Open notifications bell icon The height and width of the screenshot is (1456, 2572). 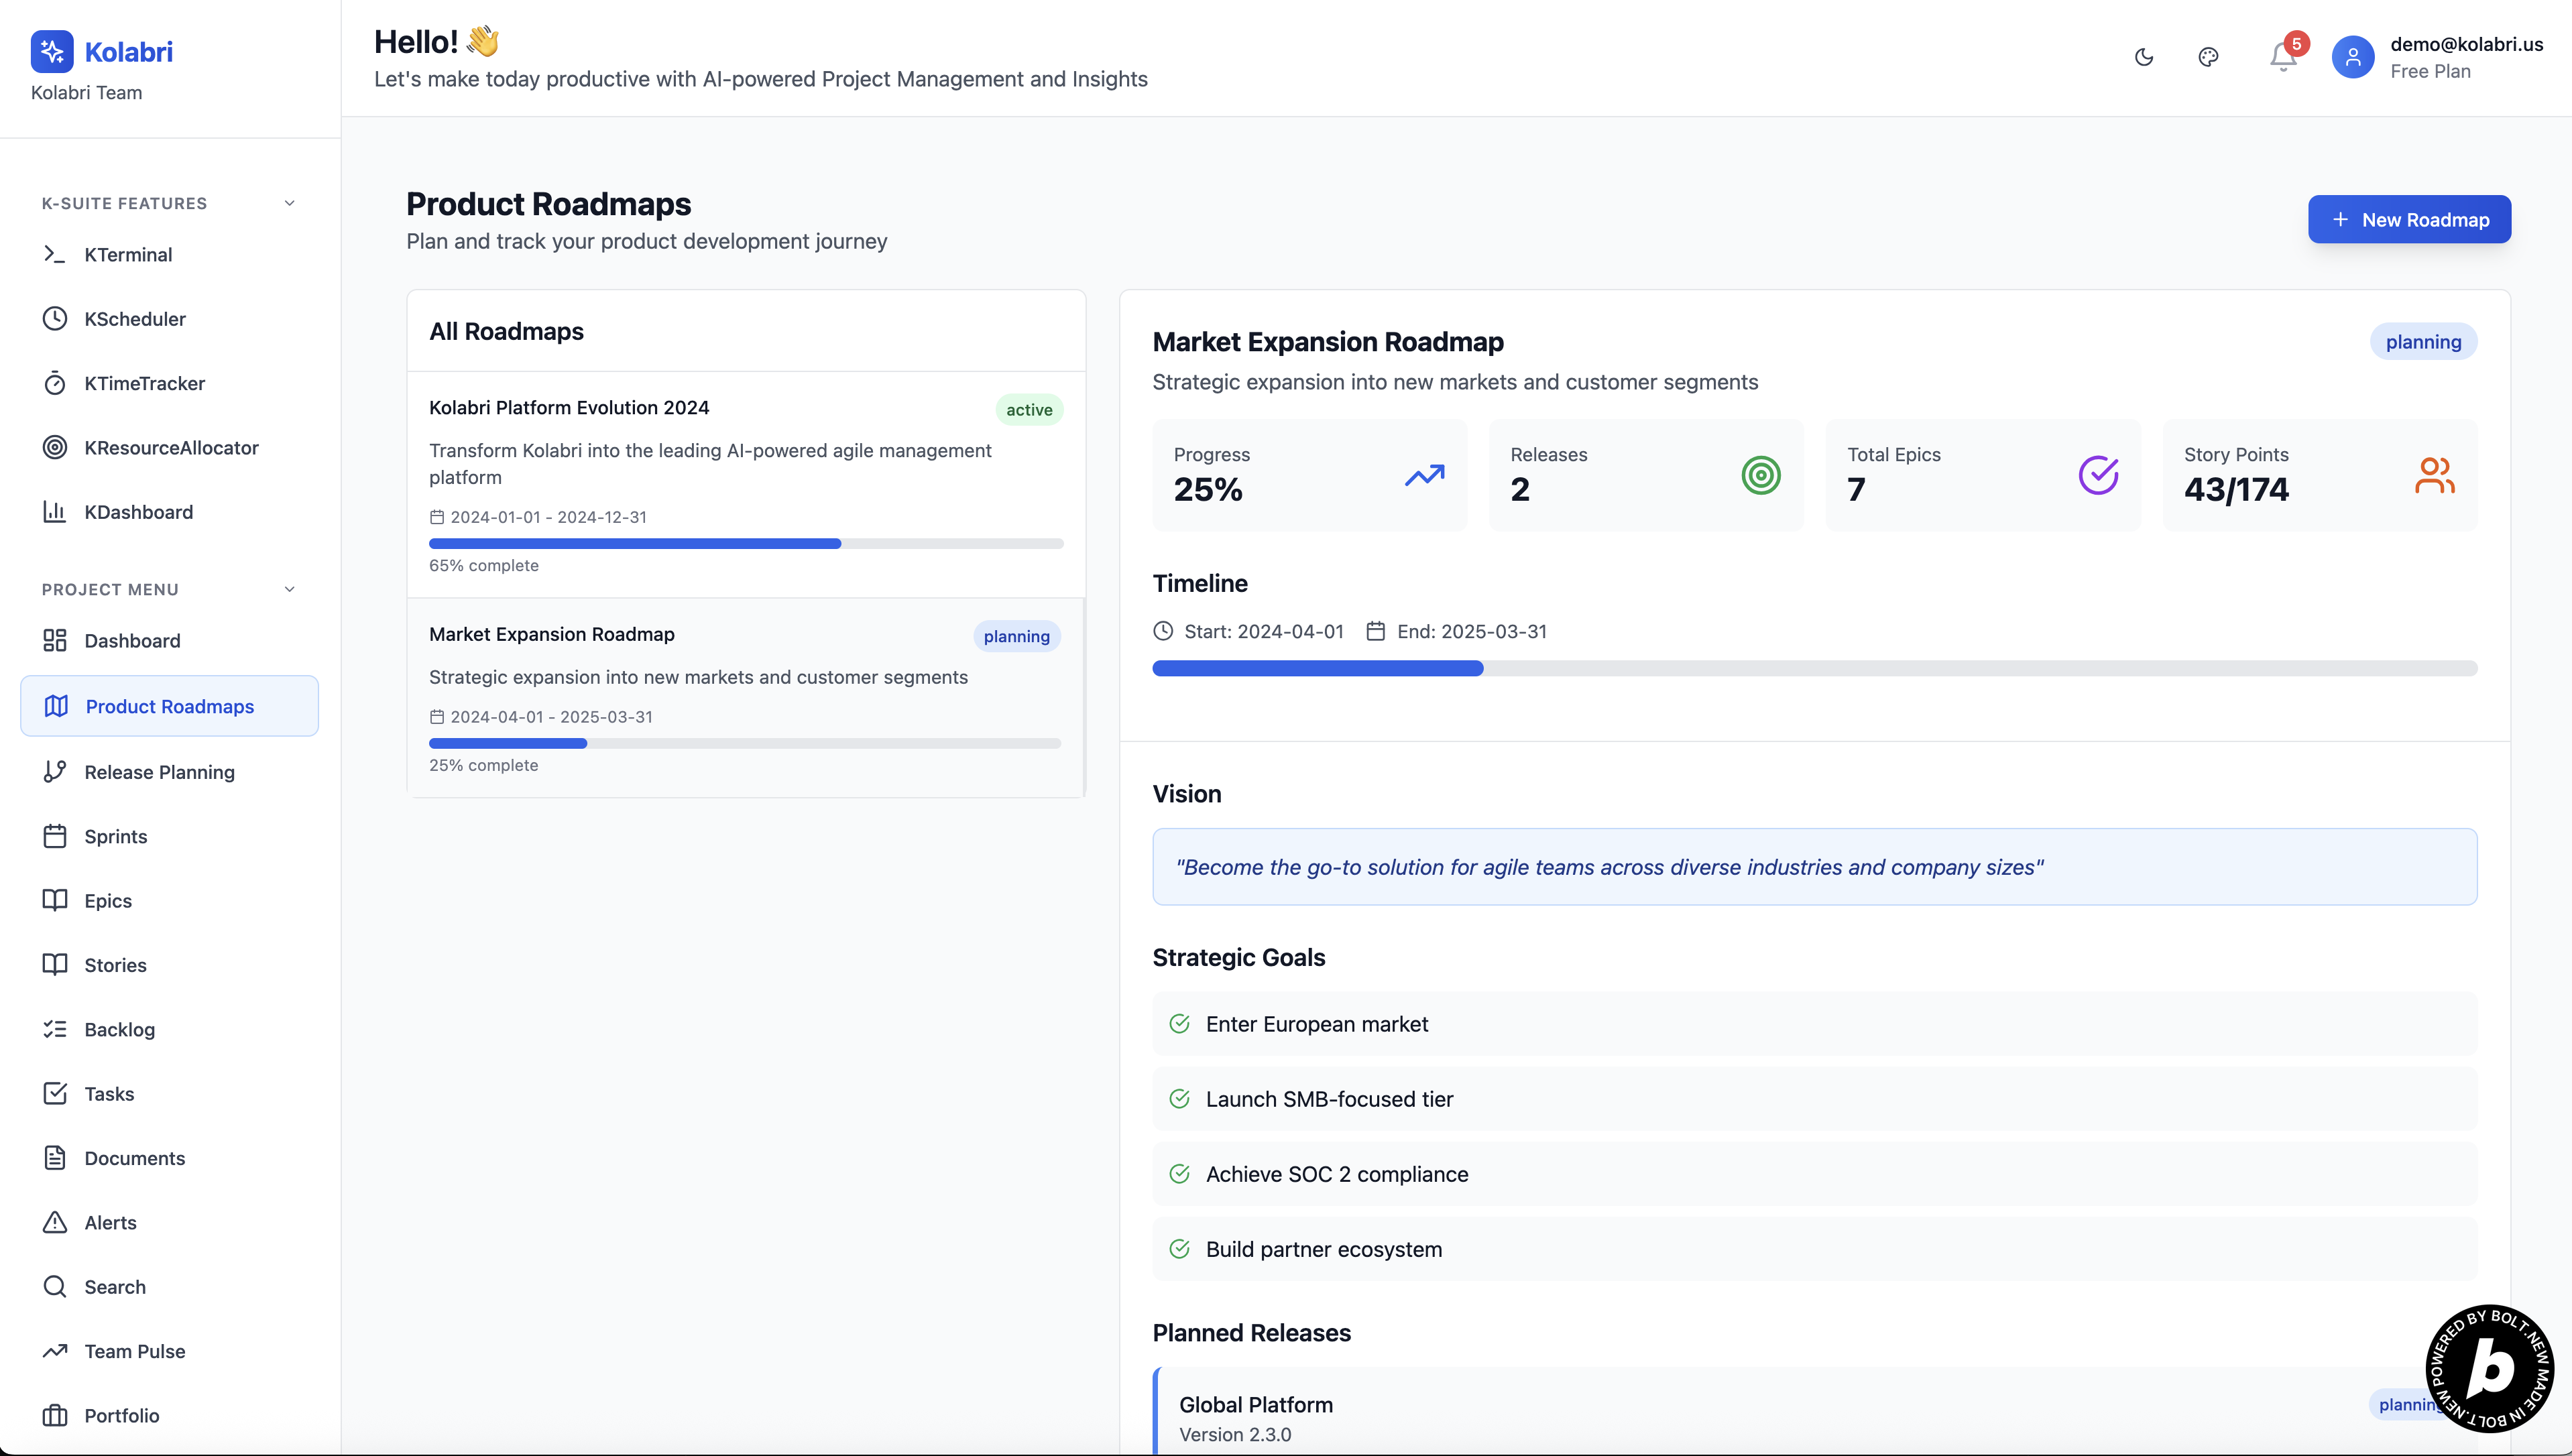(x=2282, y=57)
